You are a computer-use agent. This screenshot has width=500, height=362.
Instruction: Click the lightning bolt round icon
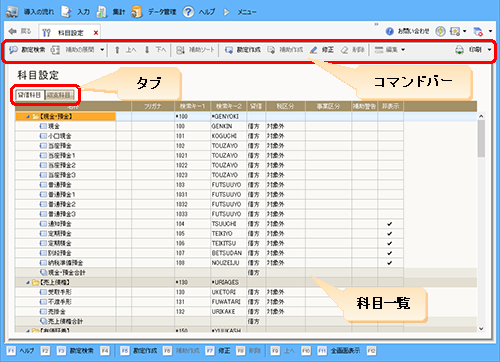pos(440,31)
